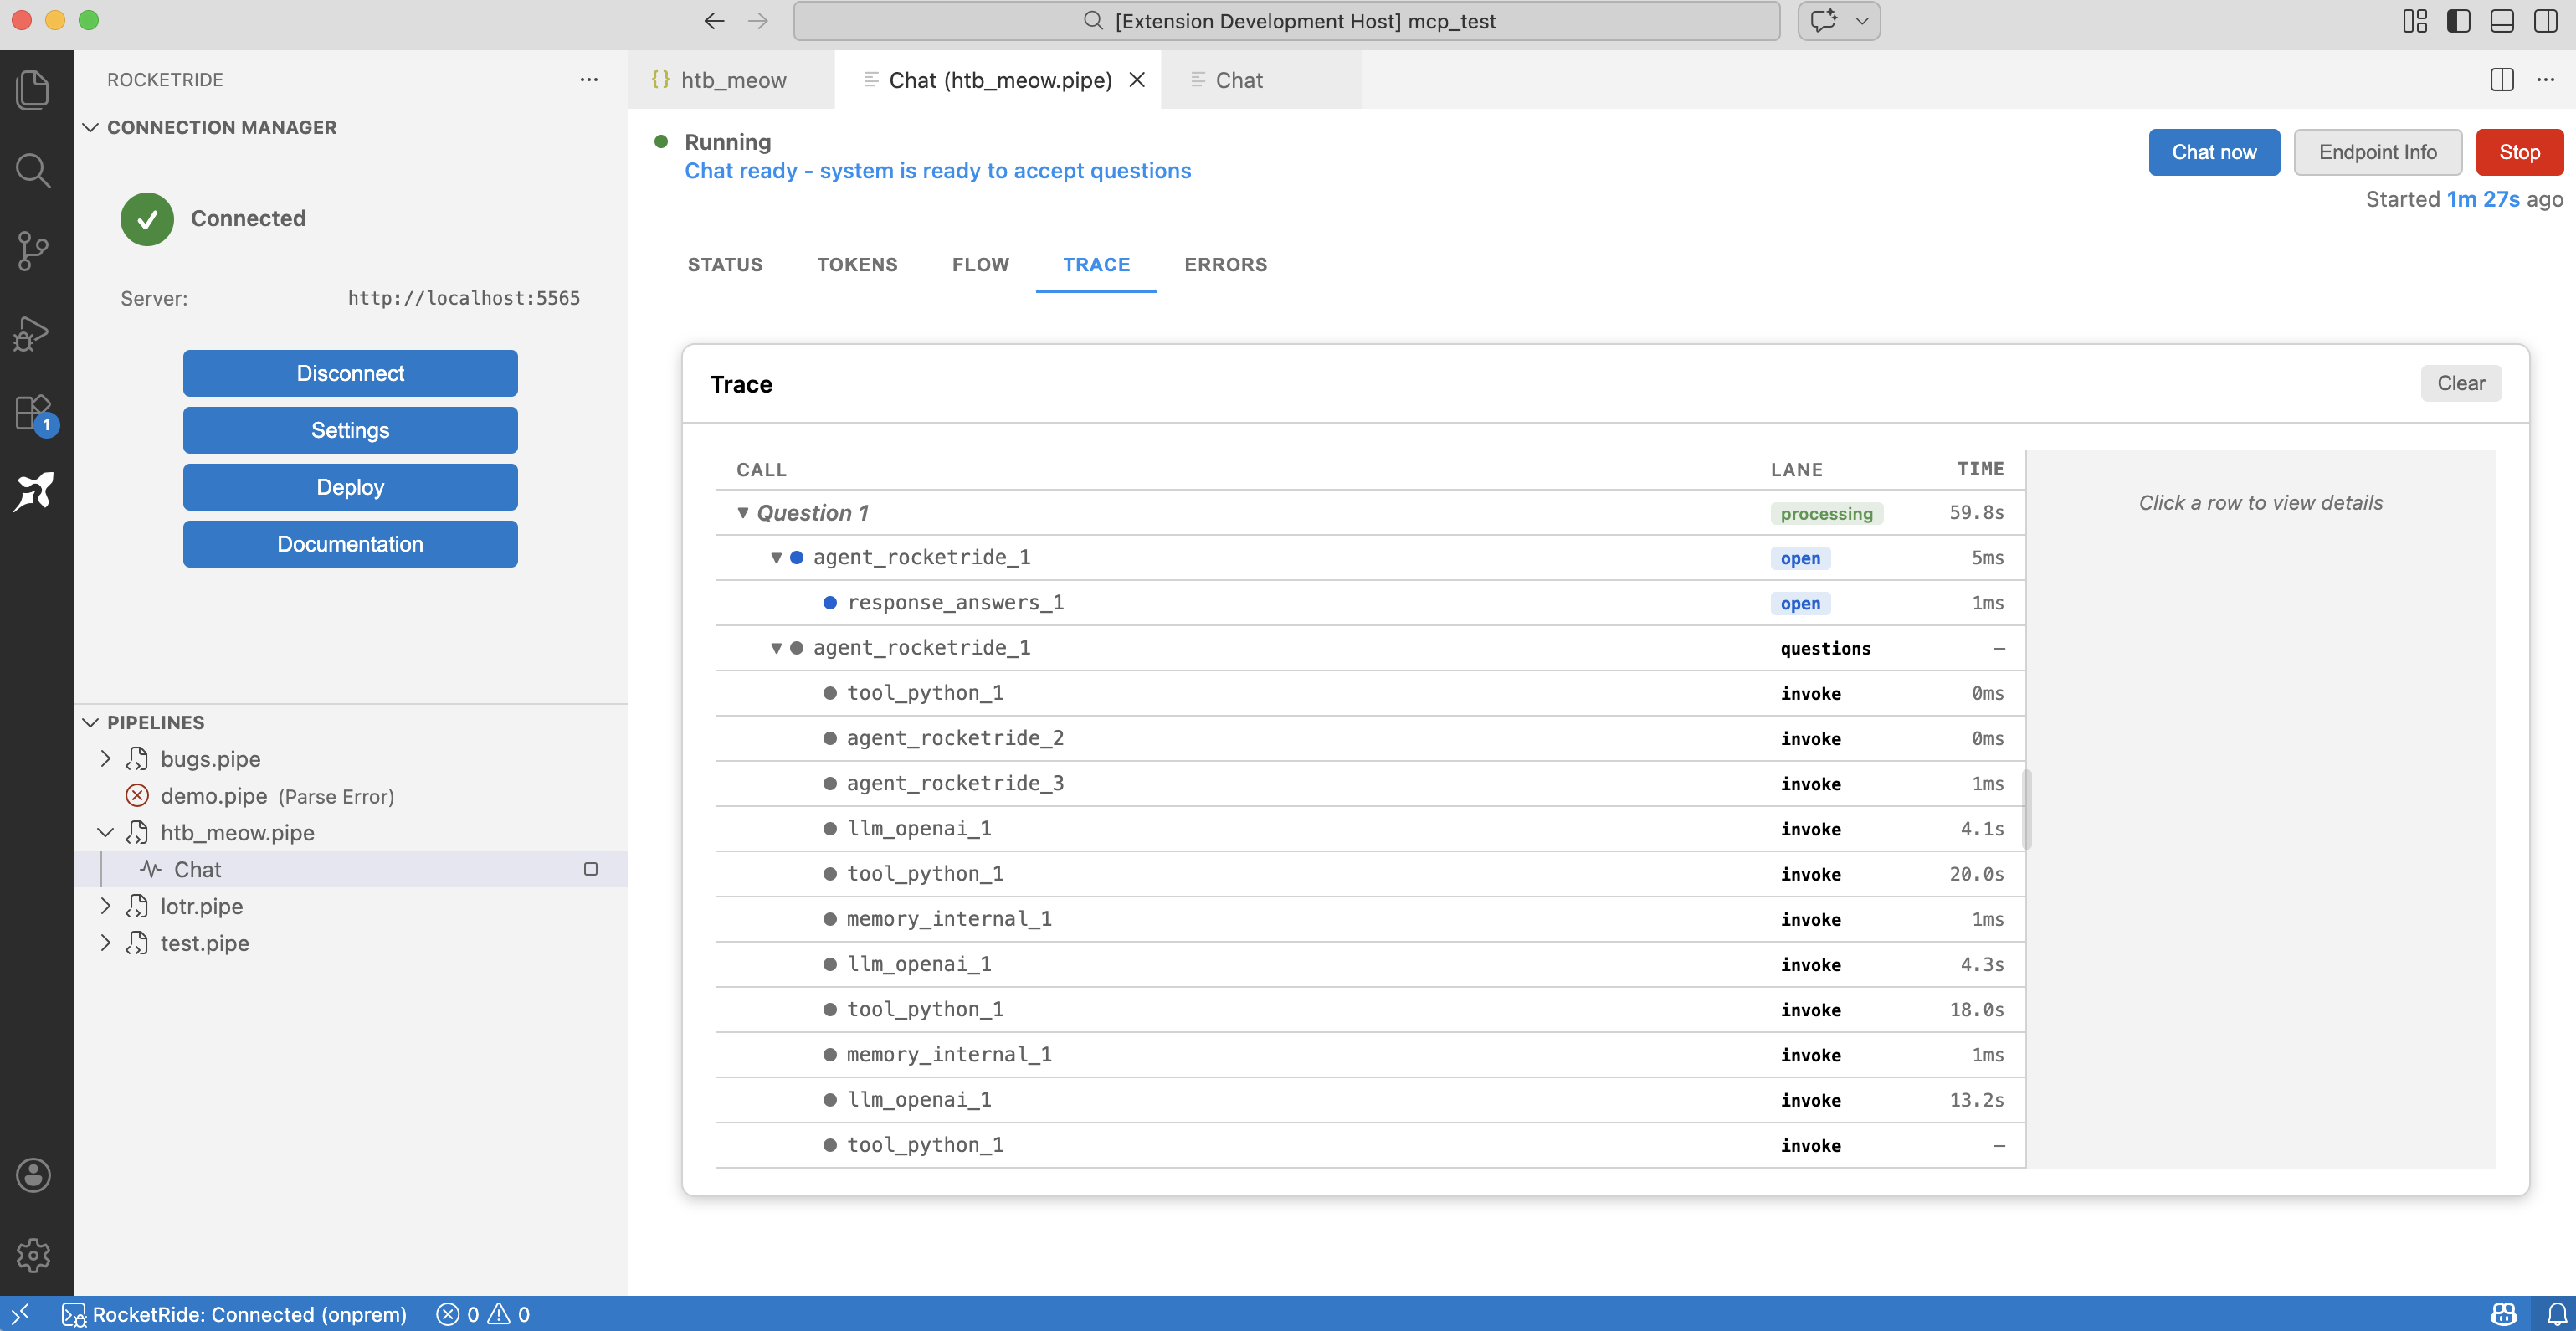Switch to the TOKENS tab
This screenshot has width=2576, height=1331.
(x=857, y=264)
